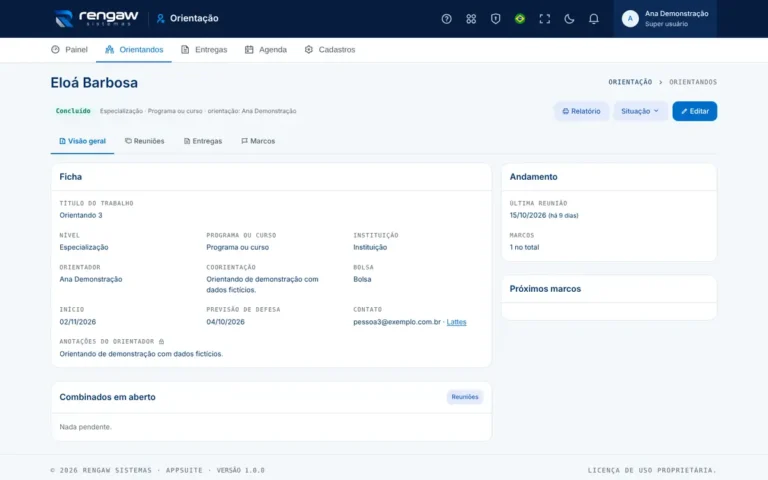Expand the Situação dropdown
This screenshot has width=768, height=480.
[640, 111]
